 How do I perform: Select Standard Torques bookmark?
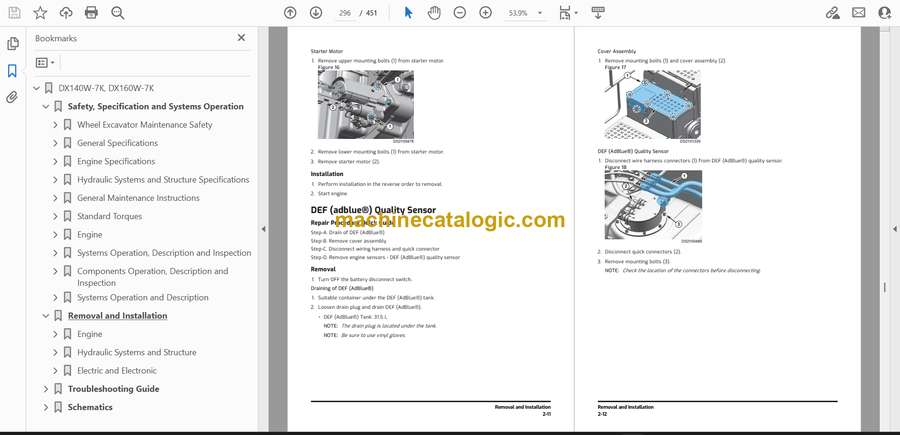109,216
